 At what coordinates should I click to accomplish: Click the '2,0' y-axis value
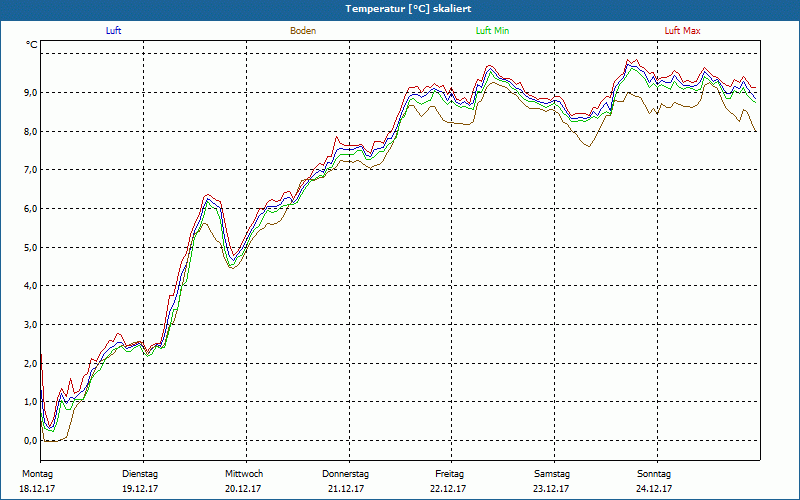[31, 363]
